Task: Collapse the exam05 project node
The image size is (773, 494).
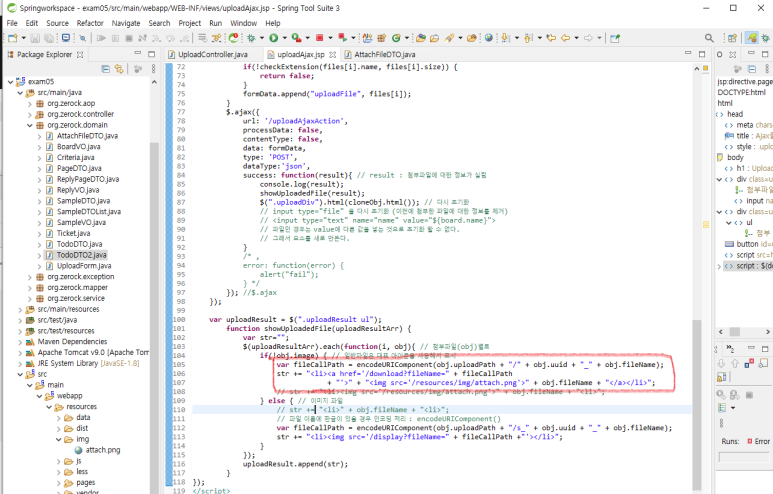Action: coord(10,82)
